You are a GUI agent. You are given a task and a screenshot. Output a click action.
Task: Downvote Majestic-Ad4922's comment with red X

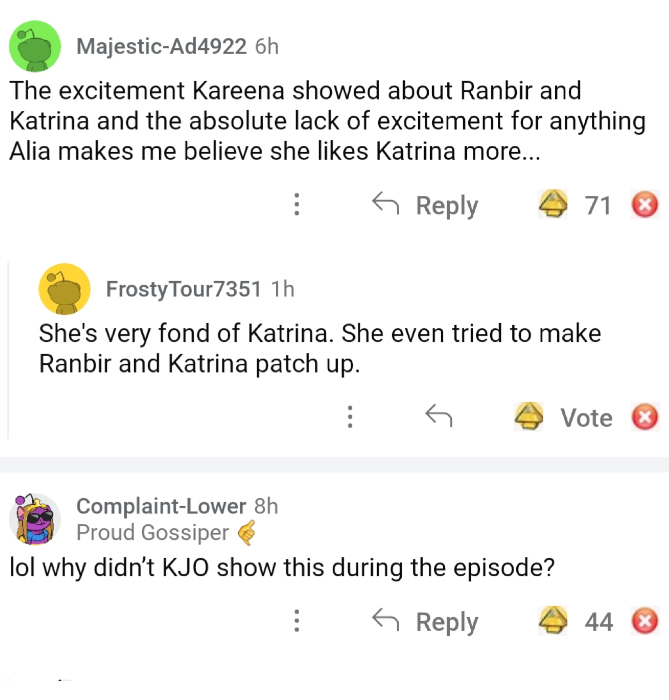click(646, 205)
